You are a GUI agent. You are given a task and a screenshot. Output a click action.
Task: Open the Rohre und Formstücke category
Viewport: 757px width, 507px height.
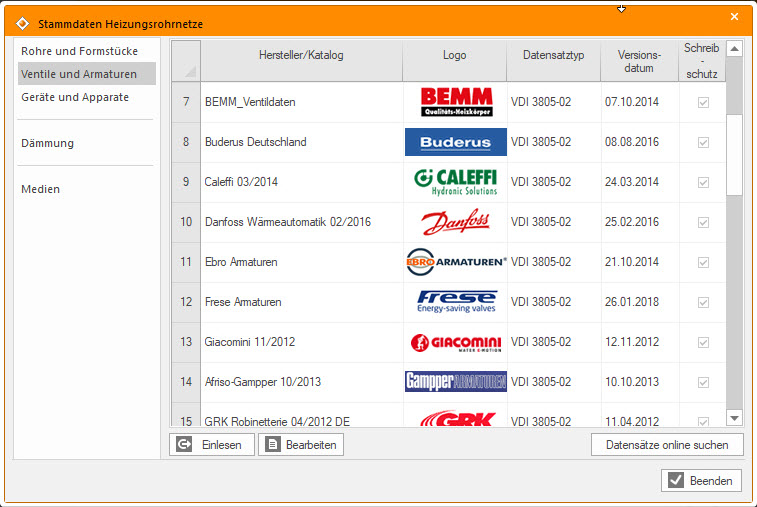click(79, 50)
